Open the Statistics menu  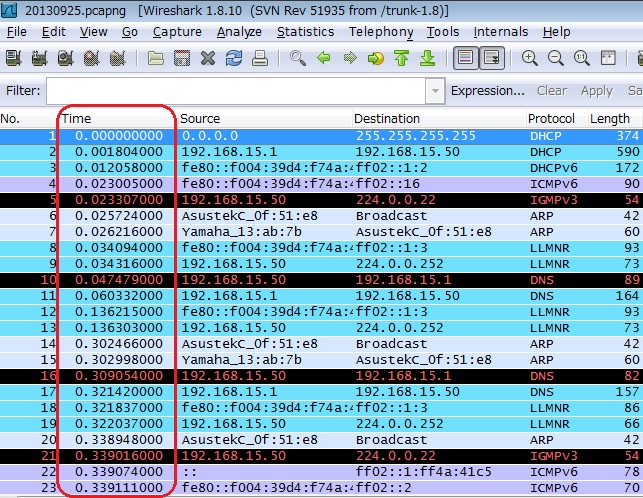click(x=306, y=32)
